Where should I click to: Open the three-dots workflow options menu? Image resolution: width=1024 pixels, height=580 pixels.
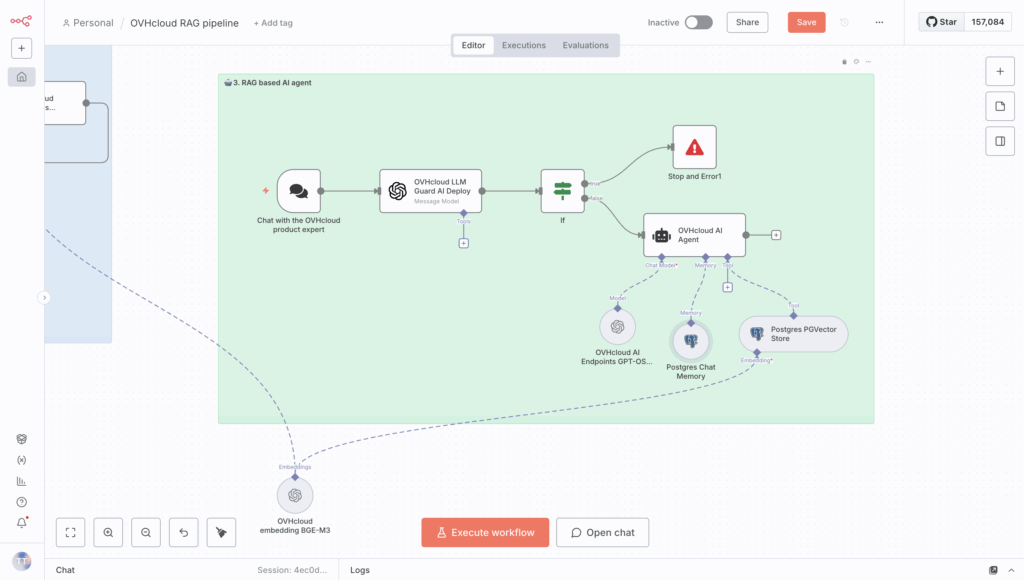(x=879, y=22)
